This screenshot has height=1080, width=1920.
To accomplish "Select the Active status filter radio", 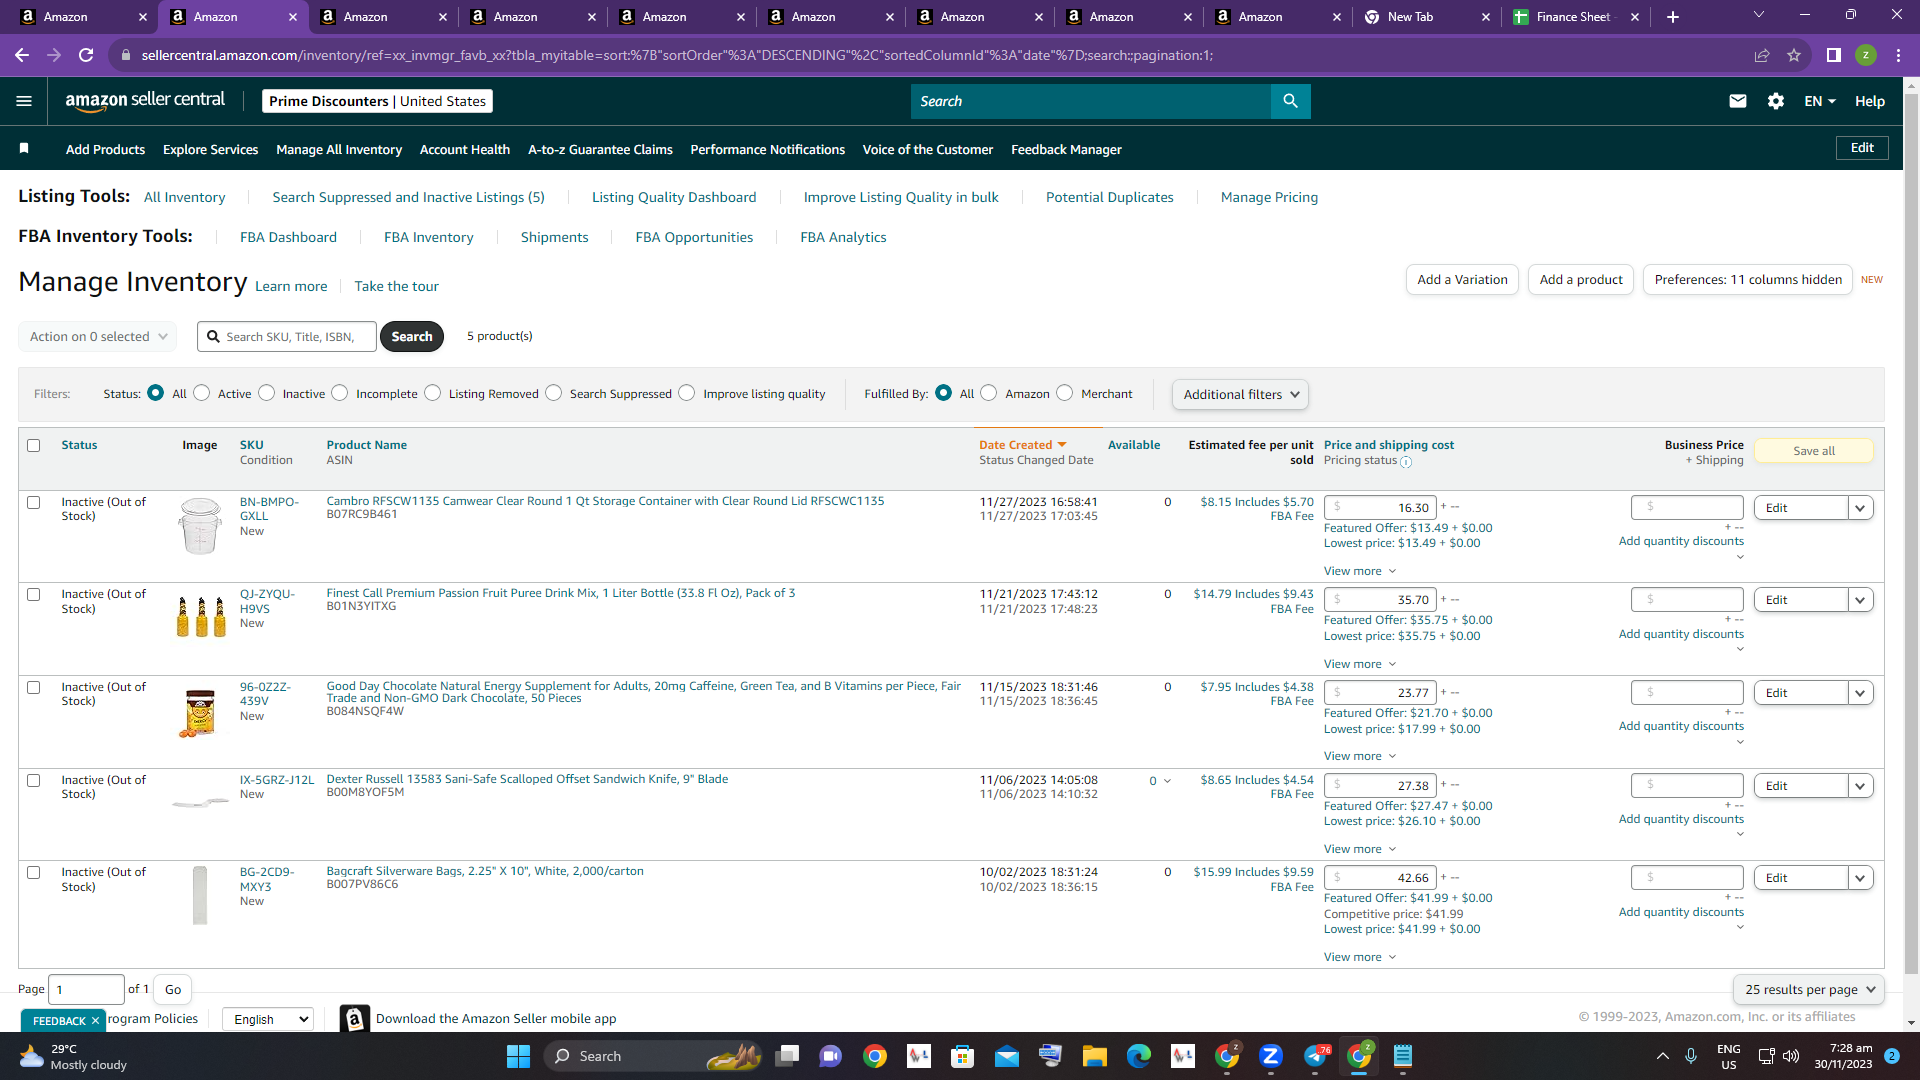I will (202, 393).
